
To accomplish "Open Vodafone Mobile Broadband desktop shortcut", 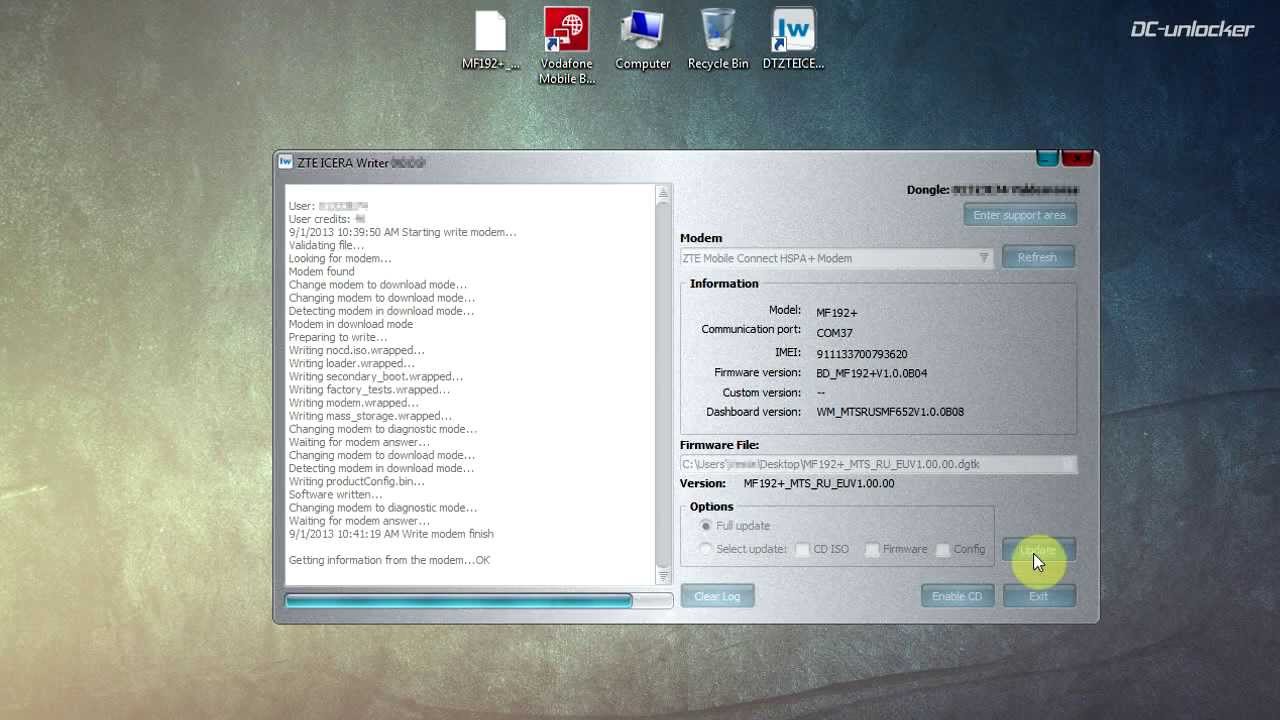I will [x=567, y=46].
